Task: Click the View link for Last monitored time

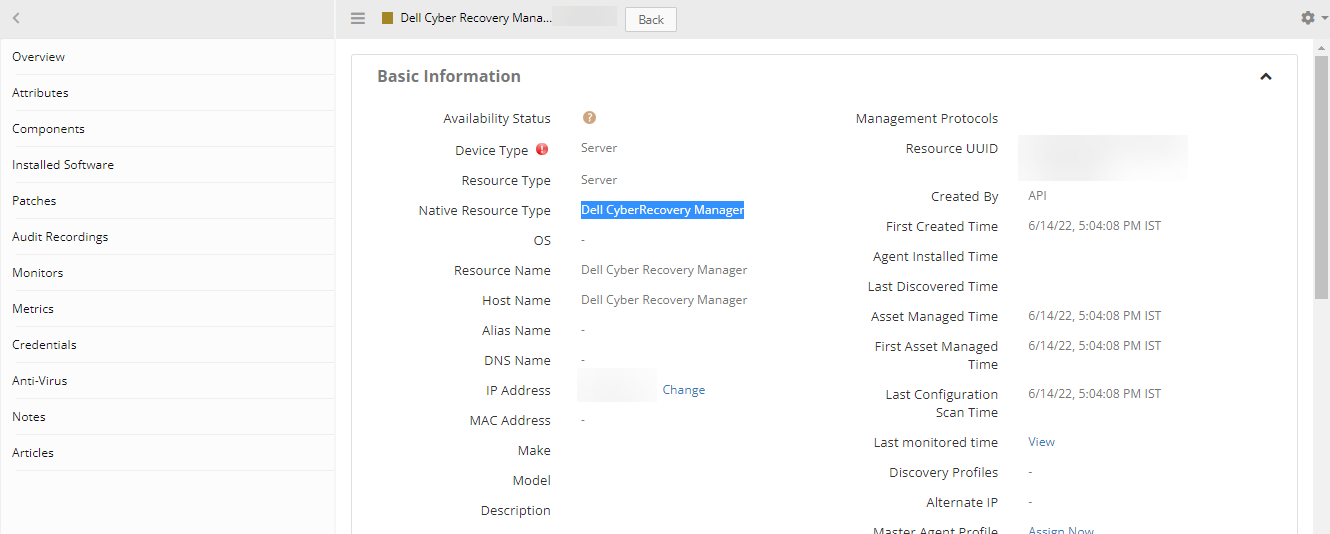Action: 1041,442
